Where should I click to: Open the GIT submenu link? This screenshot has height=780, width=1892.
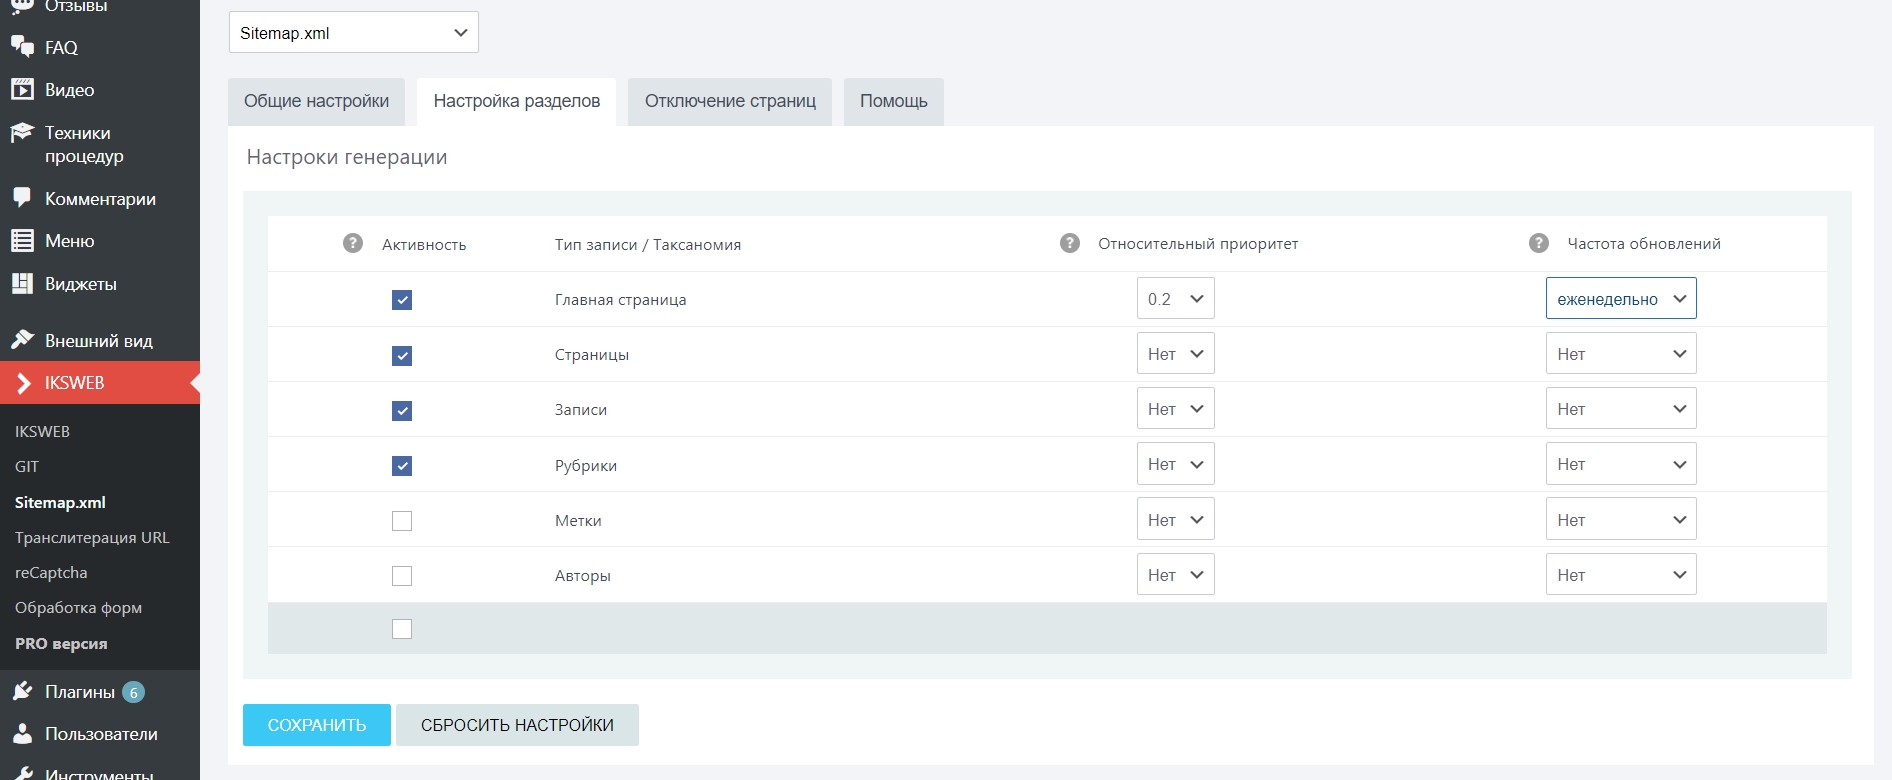click(x=27, y=466)
